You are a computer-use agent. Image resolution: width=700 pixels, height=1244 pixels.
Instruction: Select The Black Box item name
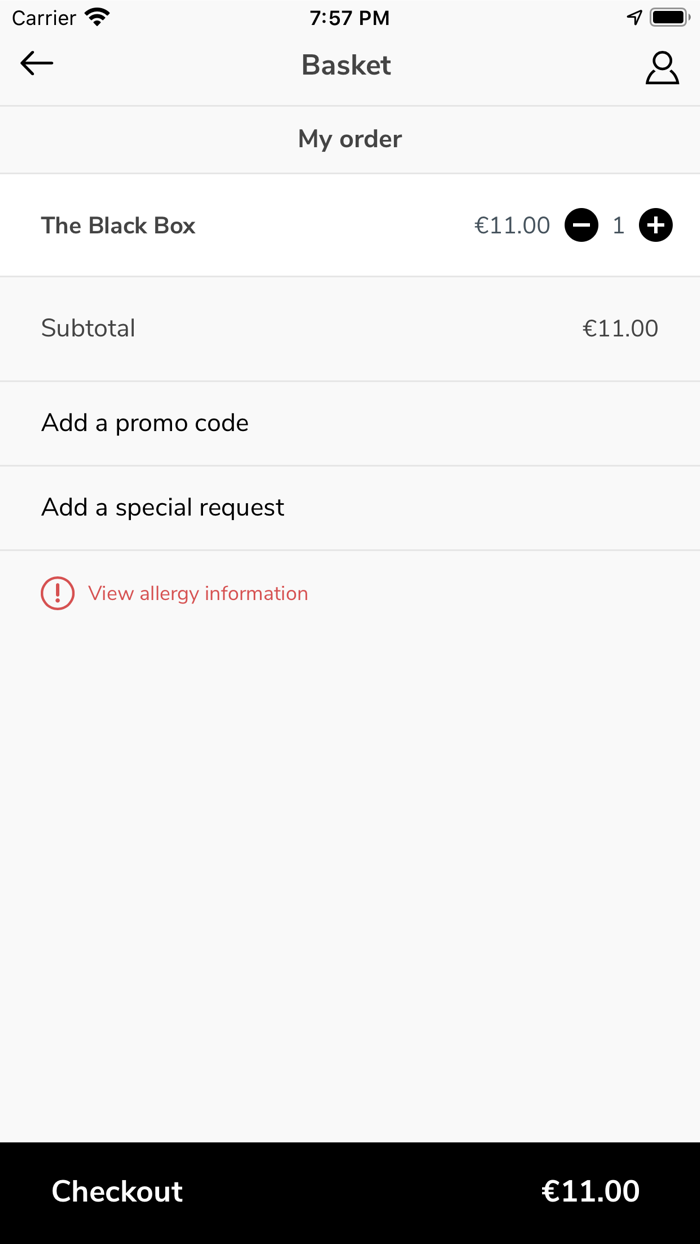point(118,226)
